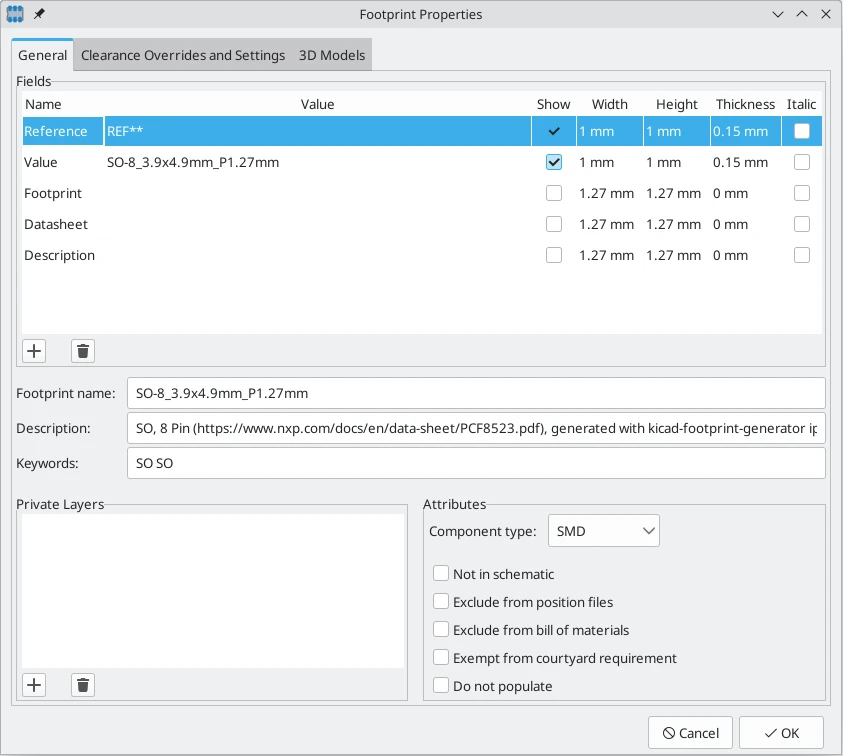The image size is (843, 756).
Task: Click the pin window icon
Action: tap(39, 15)
